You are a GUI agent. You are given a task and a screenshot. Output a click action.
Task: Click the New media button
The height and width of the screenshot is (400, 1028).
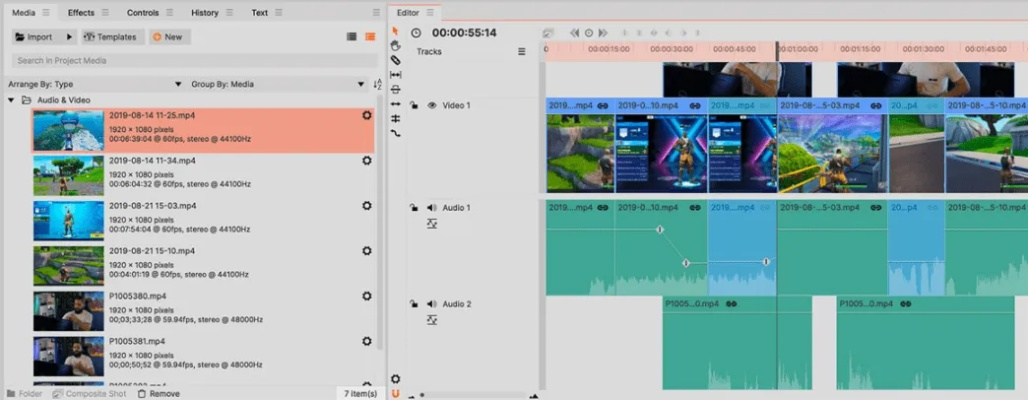click(x=168, y=37)
